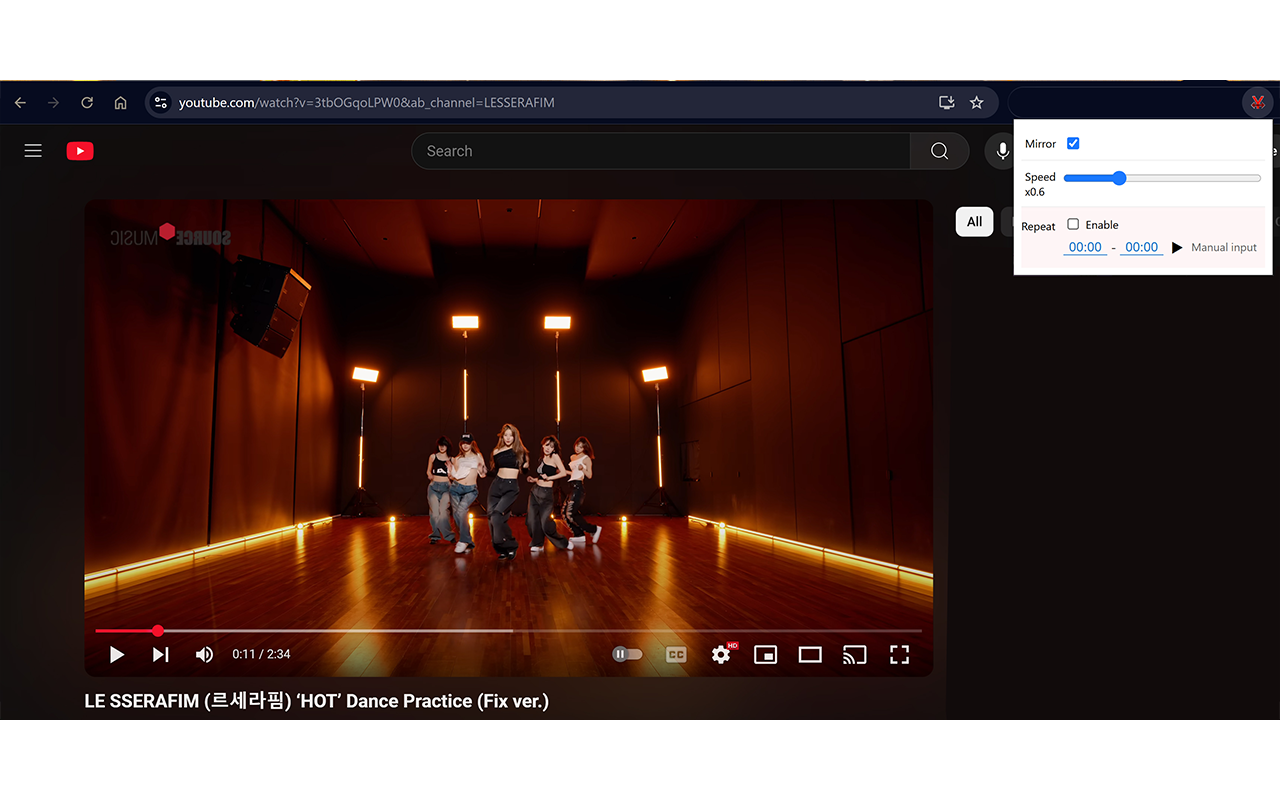Switch to theater mode
Image resolution: width=1280 pixels, height=800 pixels.
coord(810,655)
